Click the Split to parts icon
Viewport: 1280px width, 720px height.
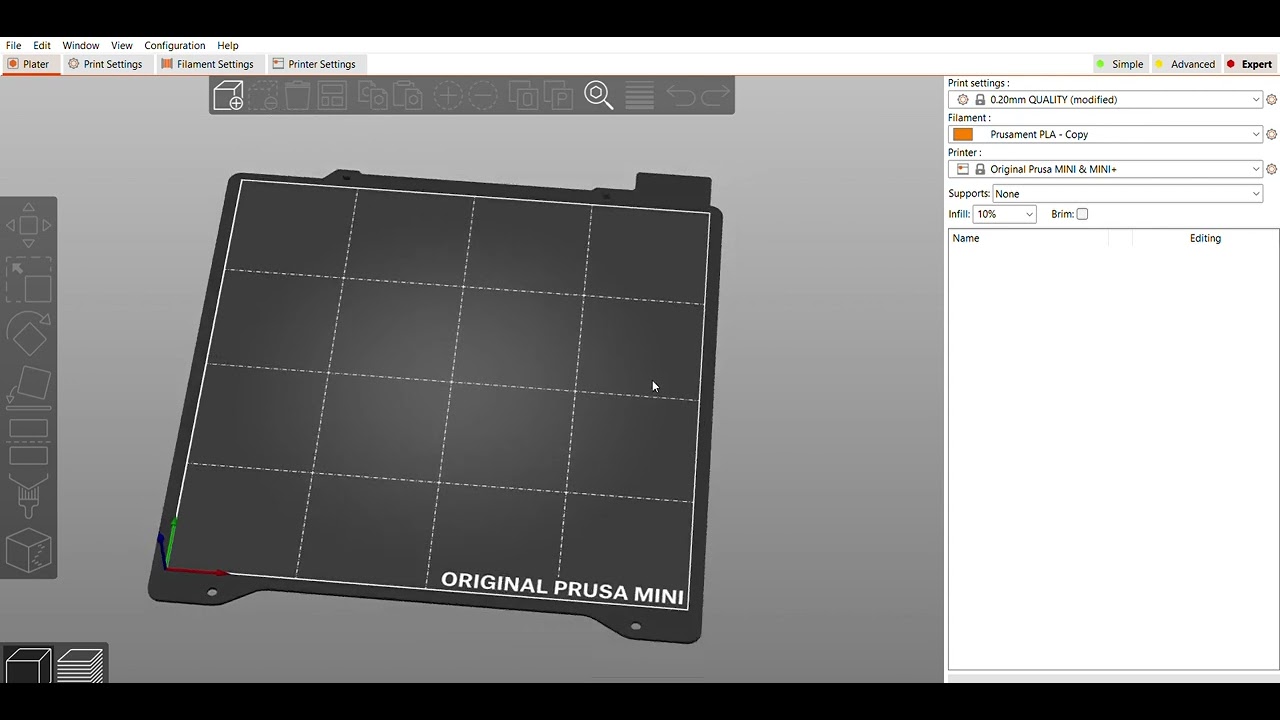558,95
